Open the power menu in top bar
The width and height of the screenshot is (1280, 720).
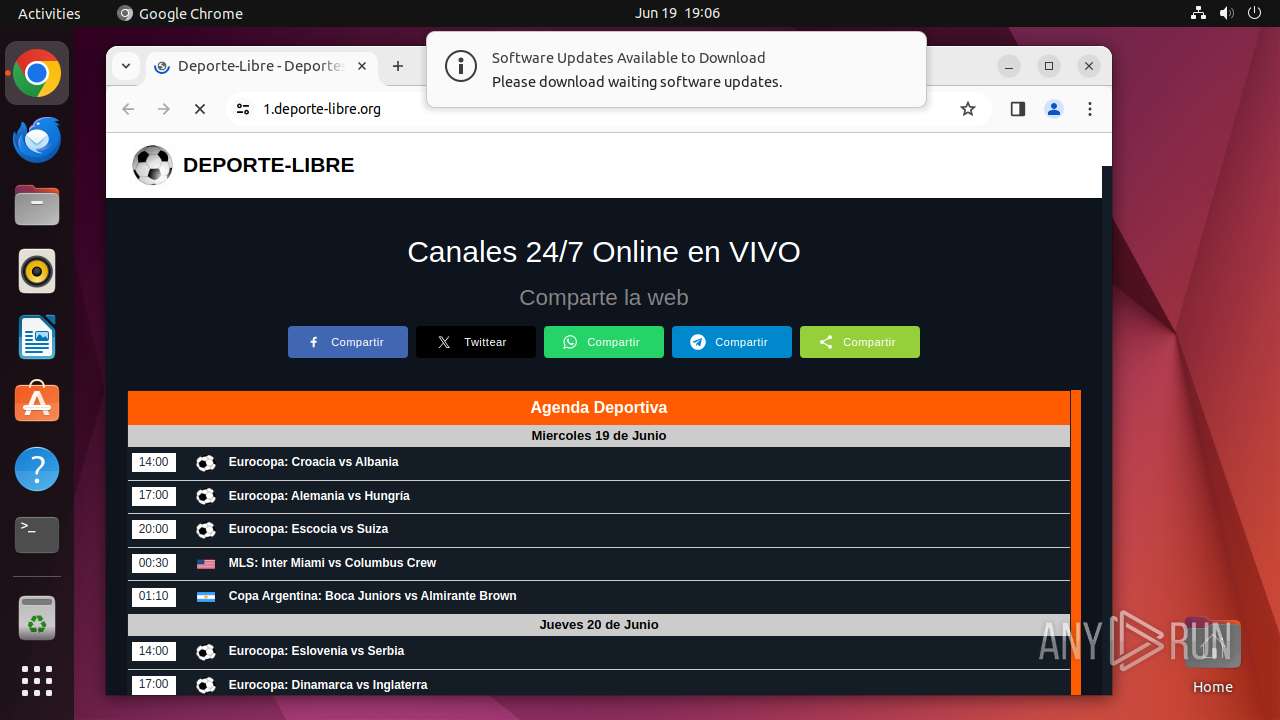tap(1255, 13)
